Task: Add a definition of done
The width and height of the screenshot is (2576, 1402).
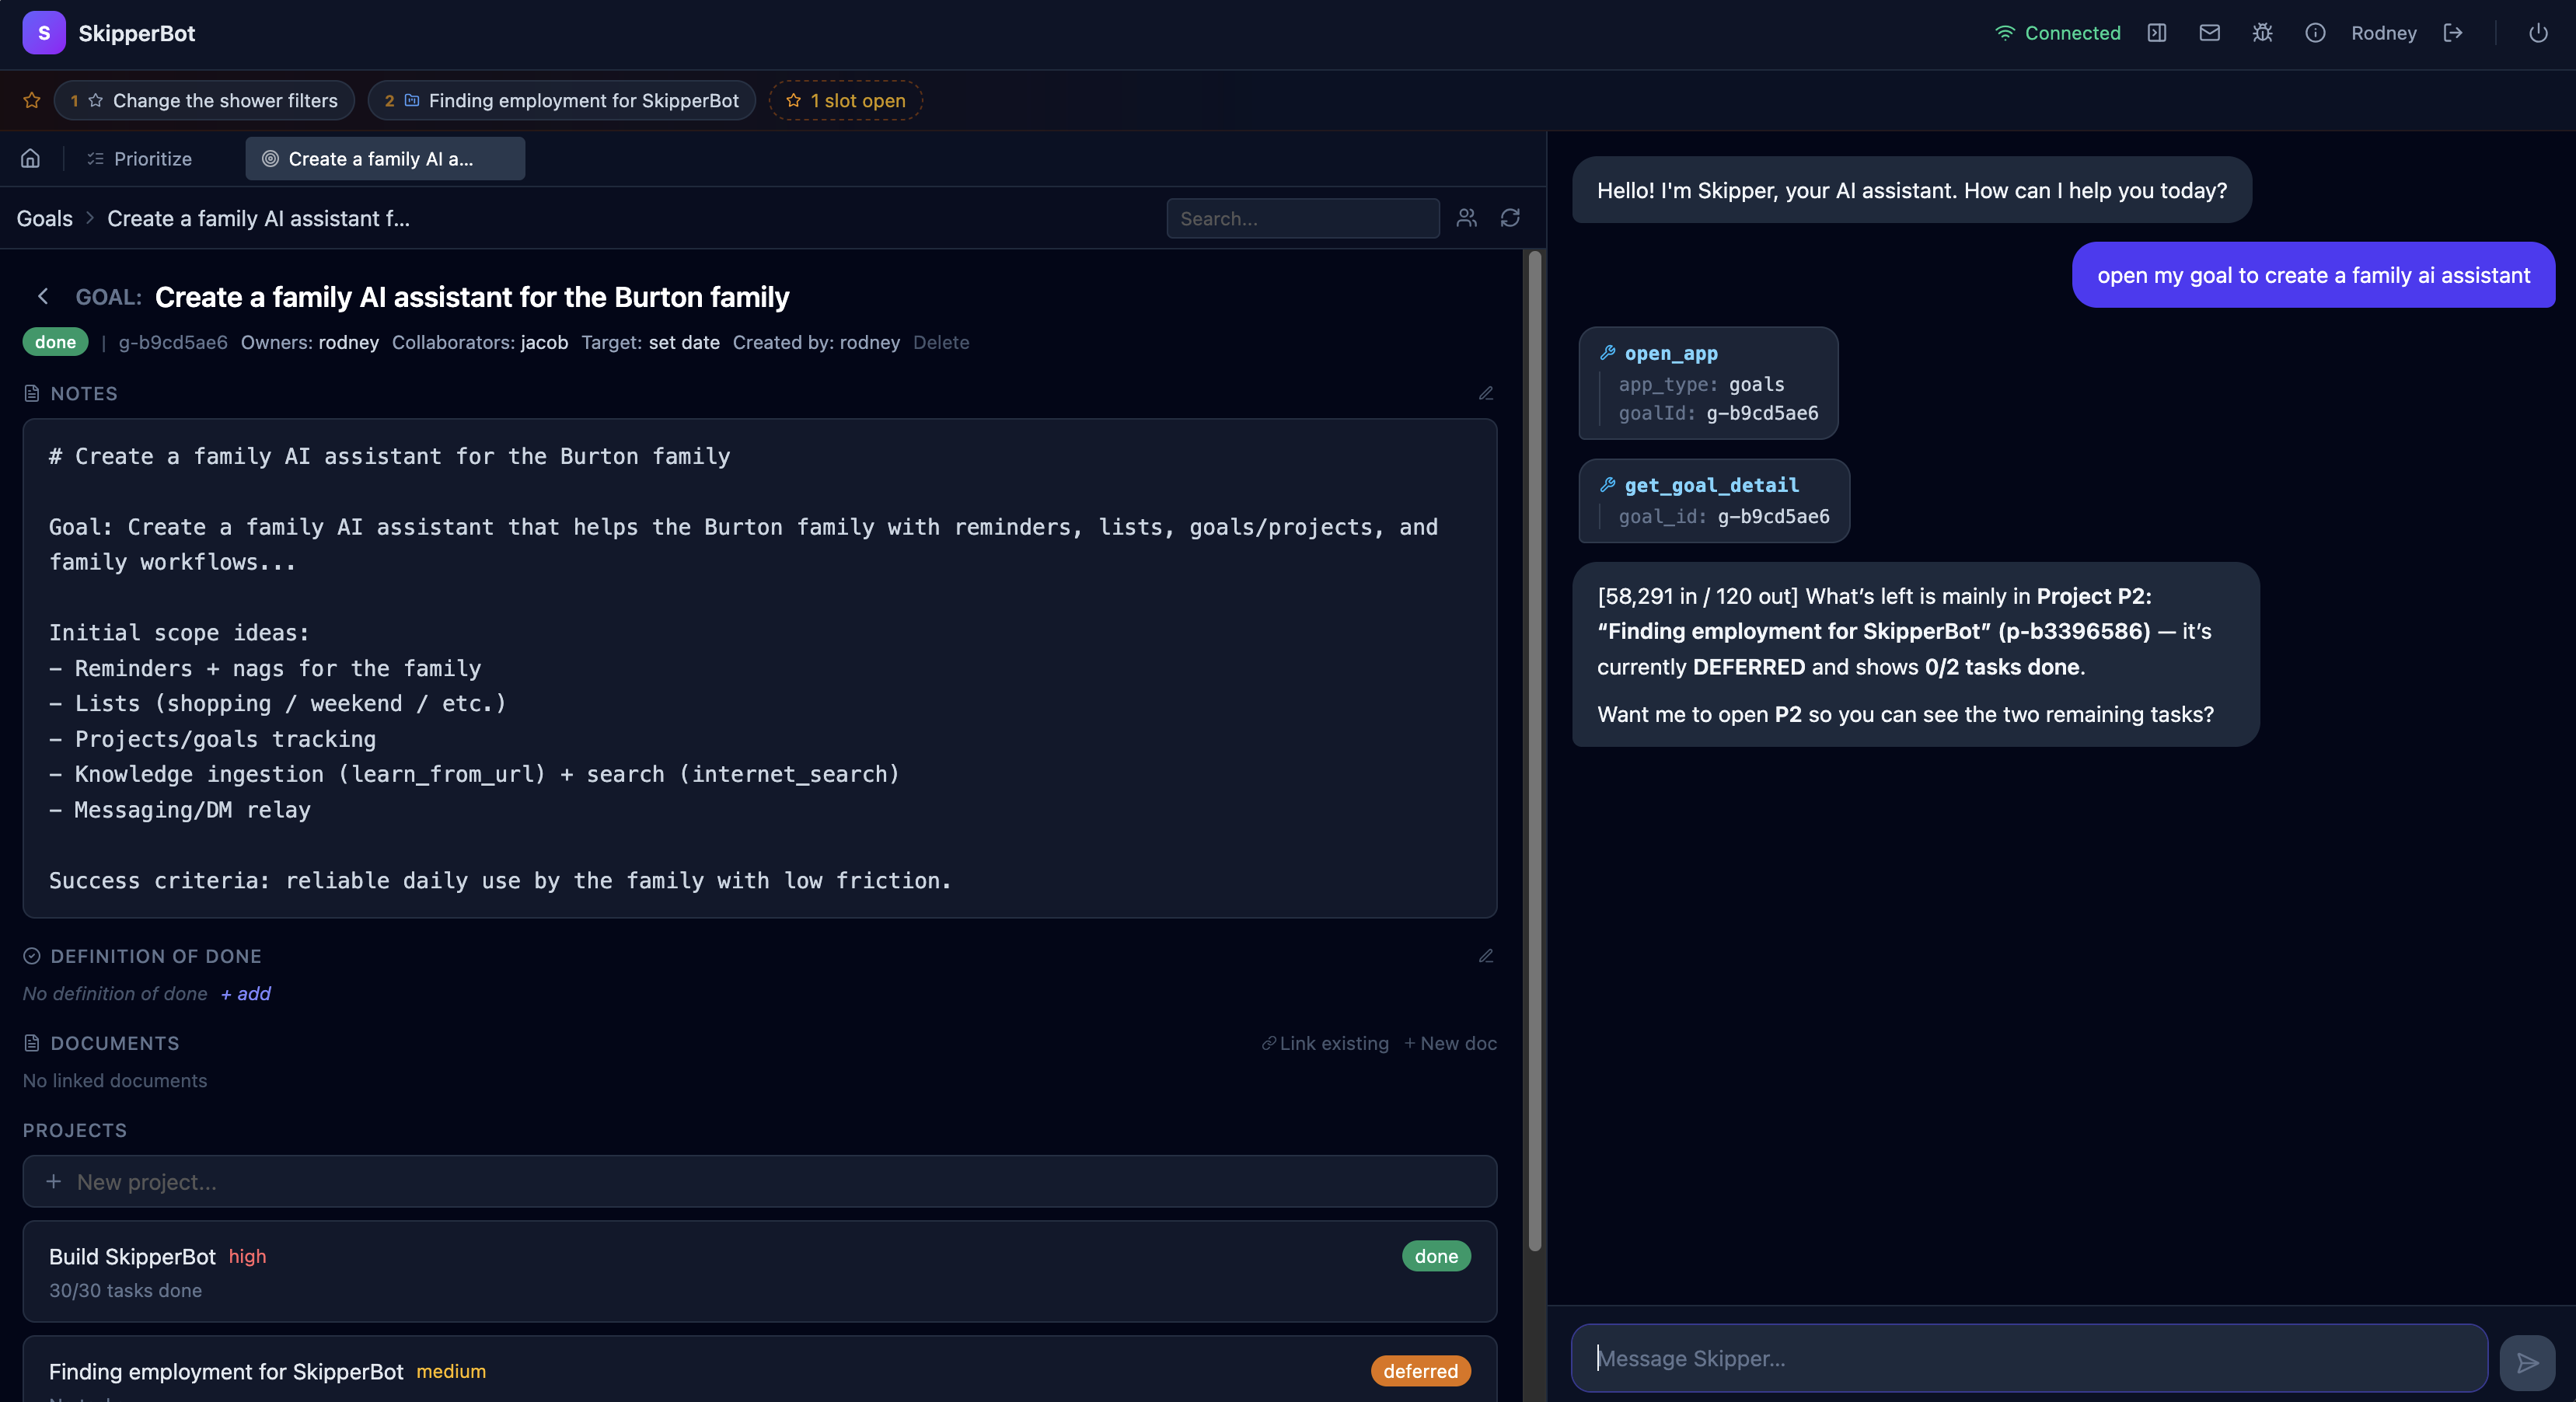Action: [246, 993]
